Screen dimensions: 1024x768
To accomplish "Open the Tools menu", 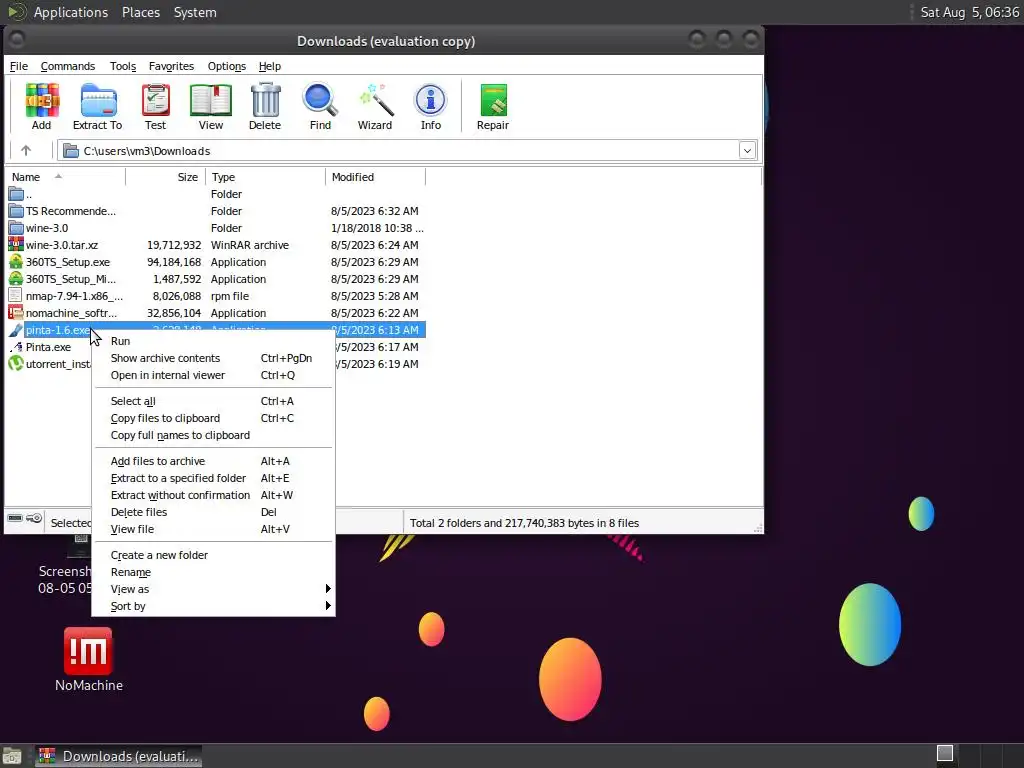I will pyautogui.click(x=123, y=66).
